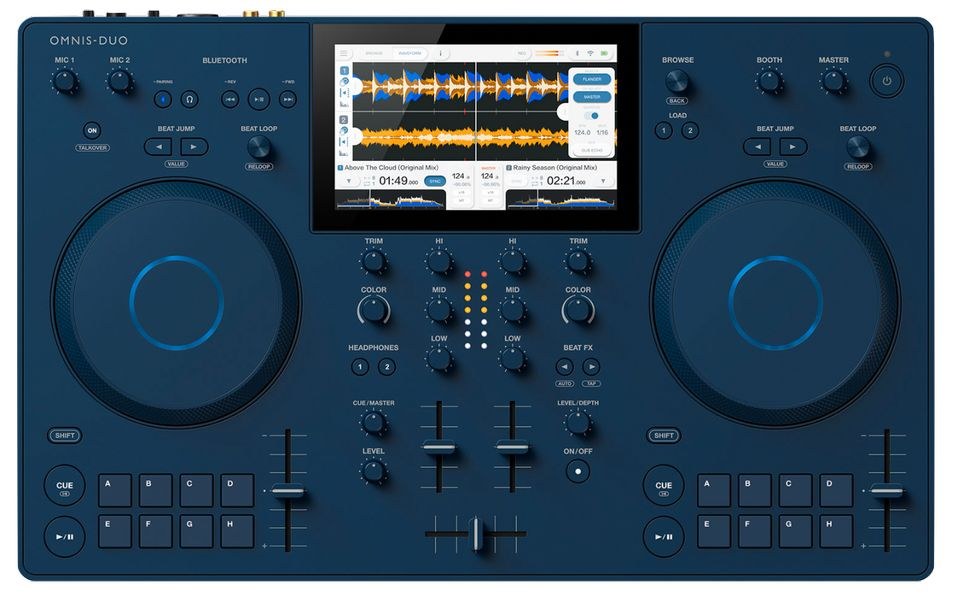
Task: Hit the power button beside the MASTER knob
Action: pos(887,81)
